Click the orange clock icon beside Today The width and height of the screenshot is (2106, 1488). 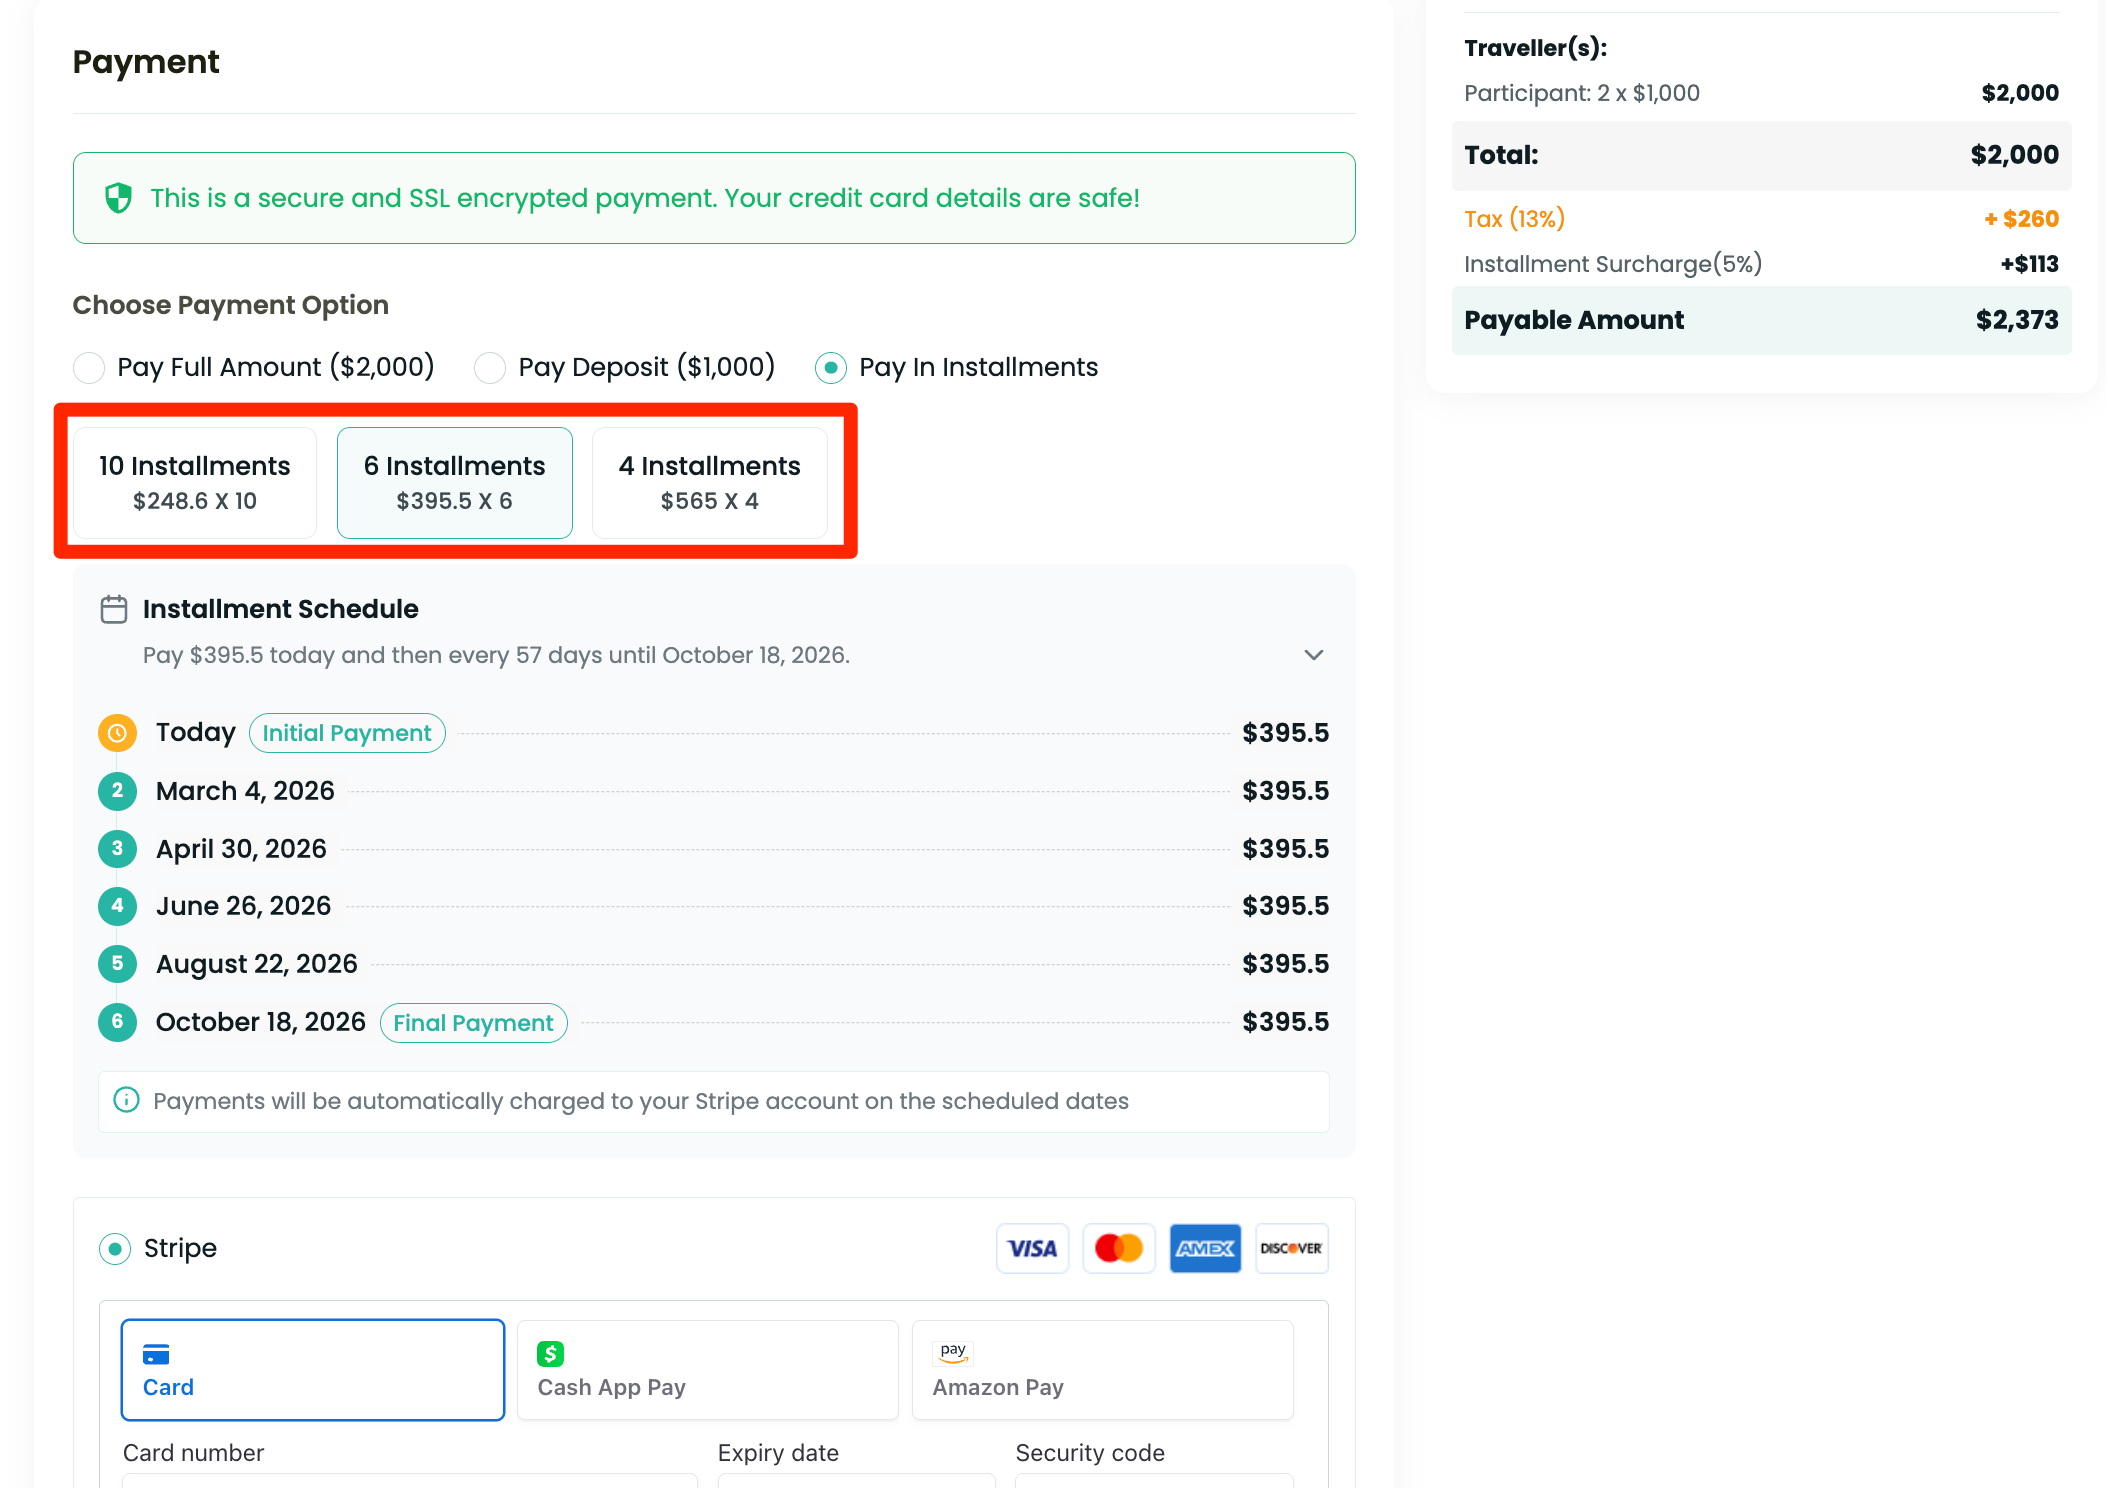click(x=117, y=733)
